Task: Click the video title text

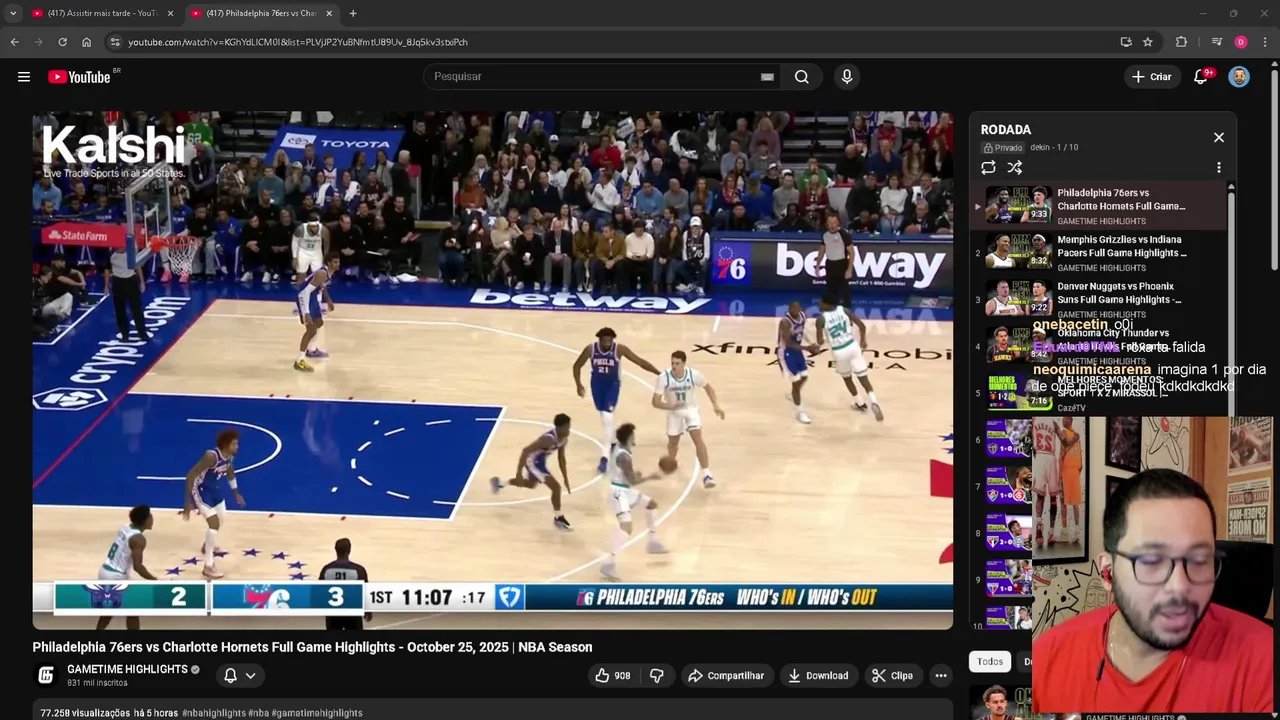Action: click(x=312, y=647)
